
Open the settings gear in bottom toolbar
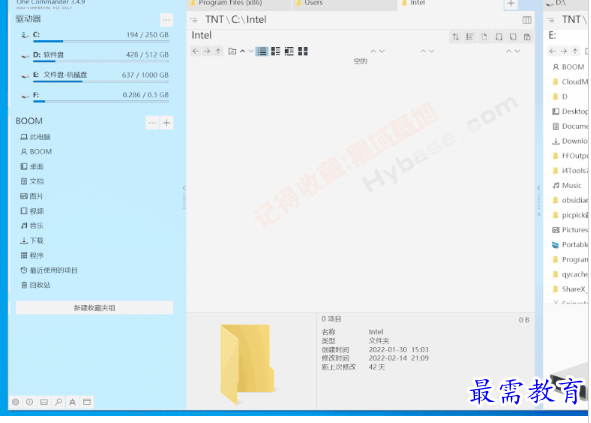pyautogui.click(x=15, y=402)
